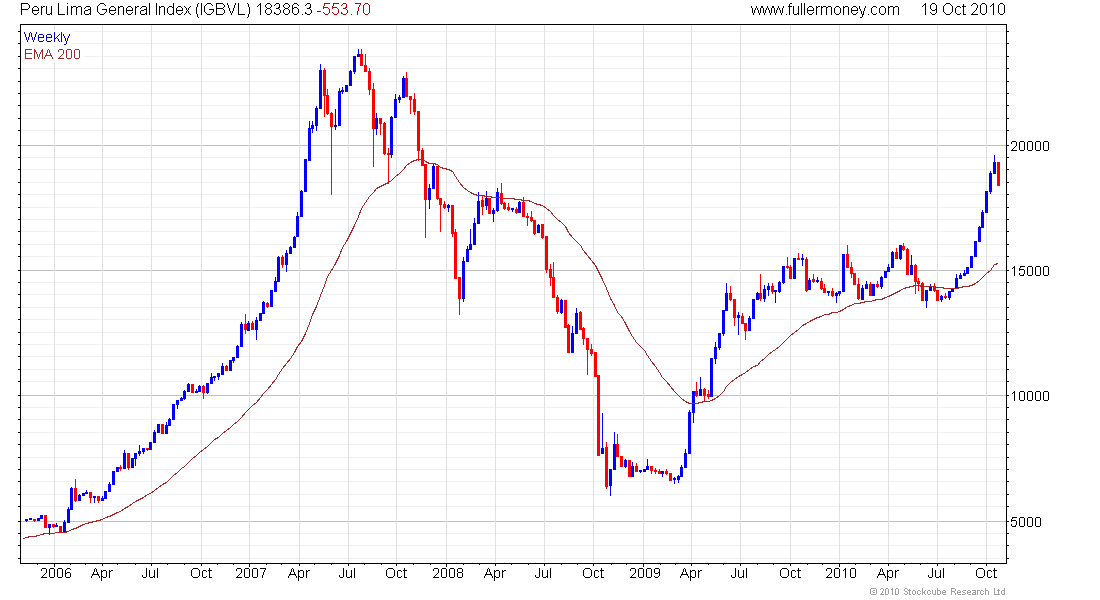Click the Stockcube Research Ltd copyright text
Viewport: 1100px width, 600px height.
click(937, 592)
